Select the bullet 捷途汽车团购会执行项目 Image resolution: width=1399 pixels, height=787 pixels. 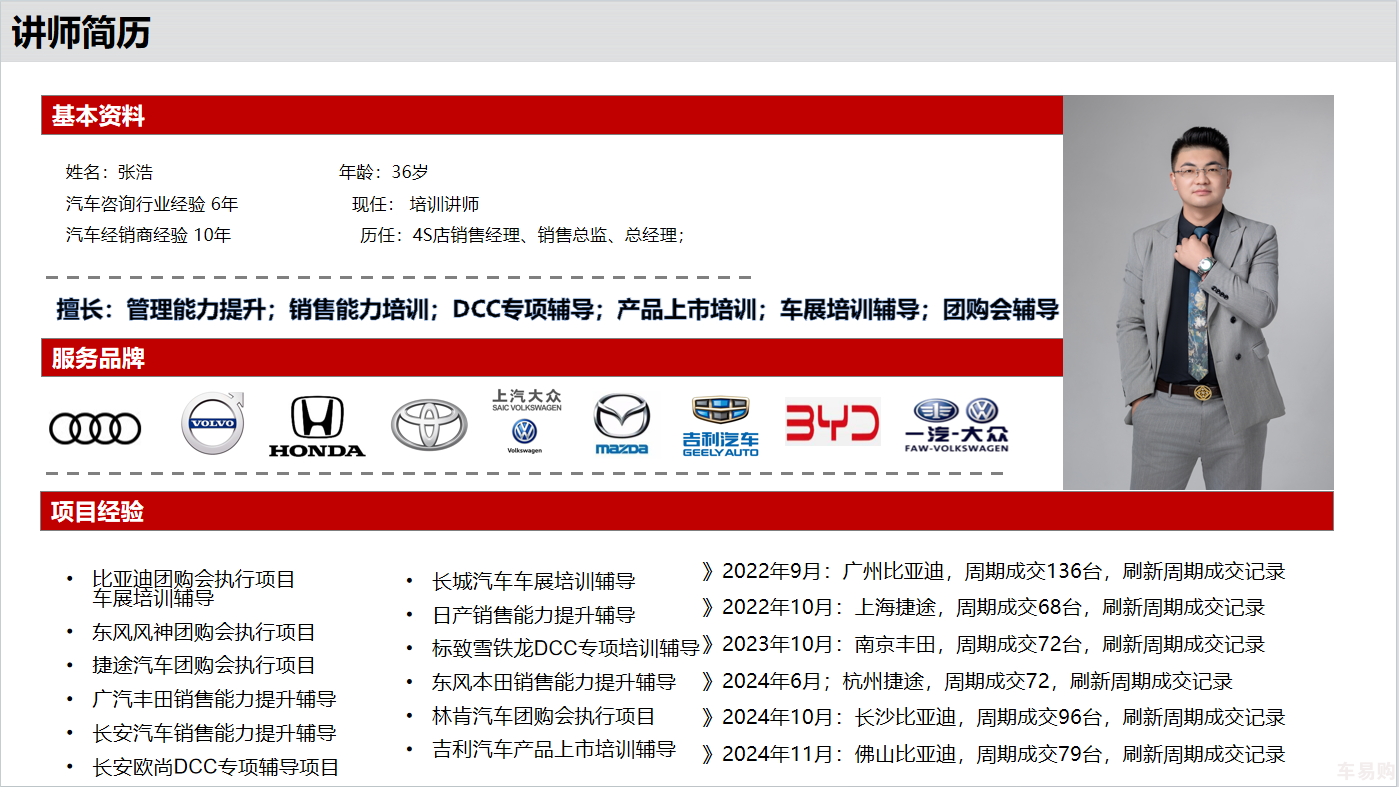pos(204,665)
